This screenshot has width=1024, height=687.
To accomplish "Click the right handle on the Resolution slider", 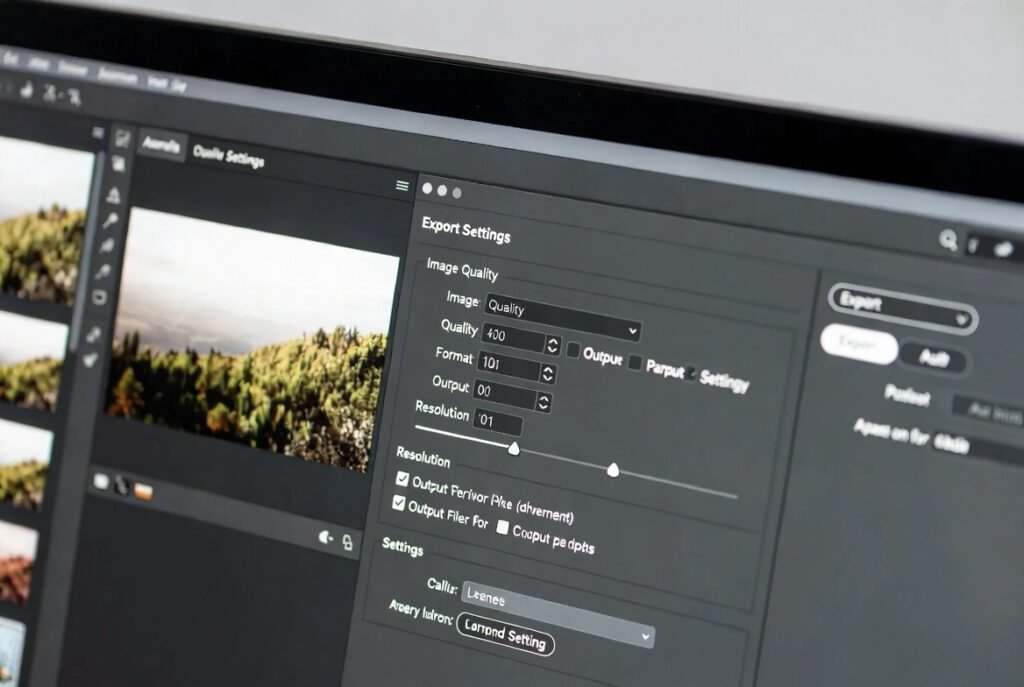I will point(613,470).
